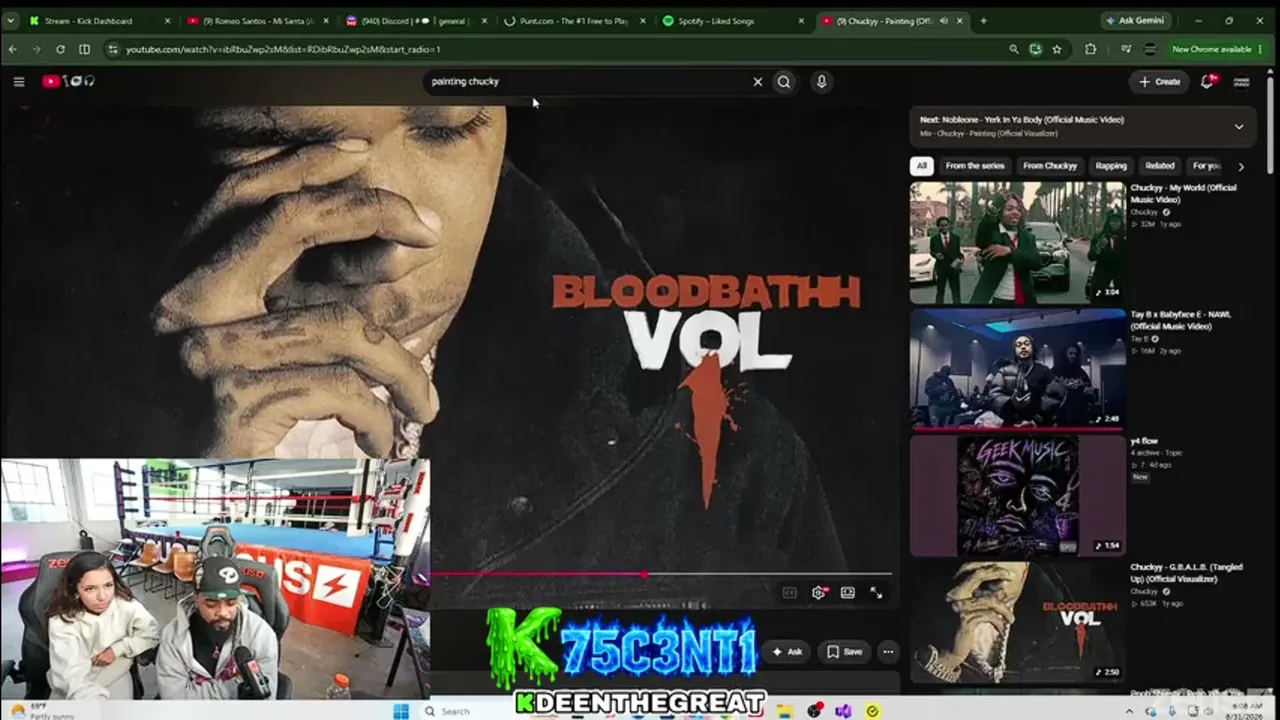Open Chuckyy - G.B.A.L.B. (Tangled Up) title

[x=1187, y=573]
